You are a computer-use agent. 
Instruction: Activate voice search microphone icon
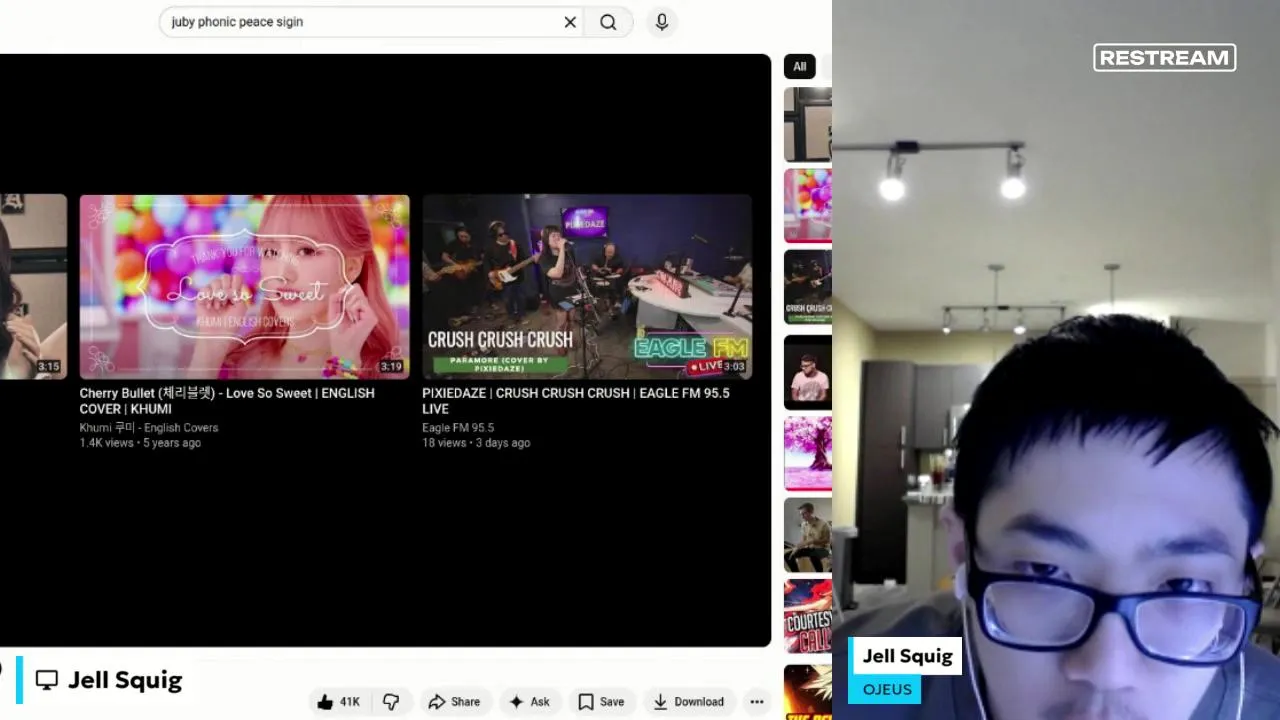[x=662, y=22]
